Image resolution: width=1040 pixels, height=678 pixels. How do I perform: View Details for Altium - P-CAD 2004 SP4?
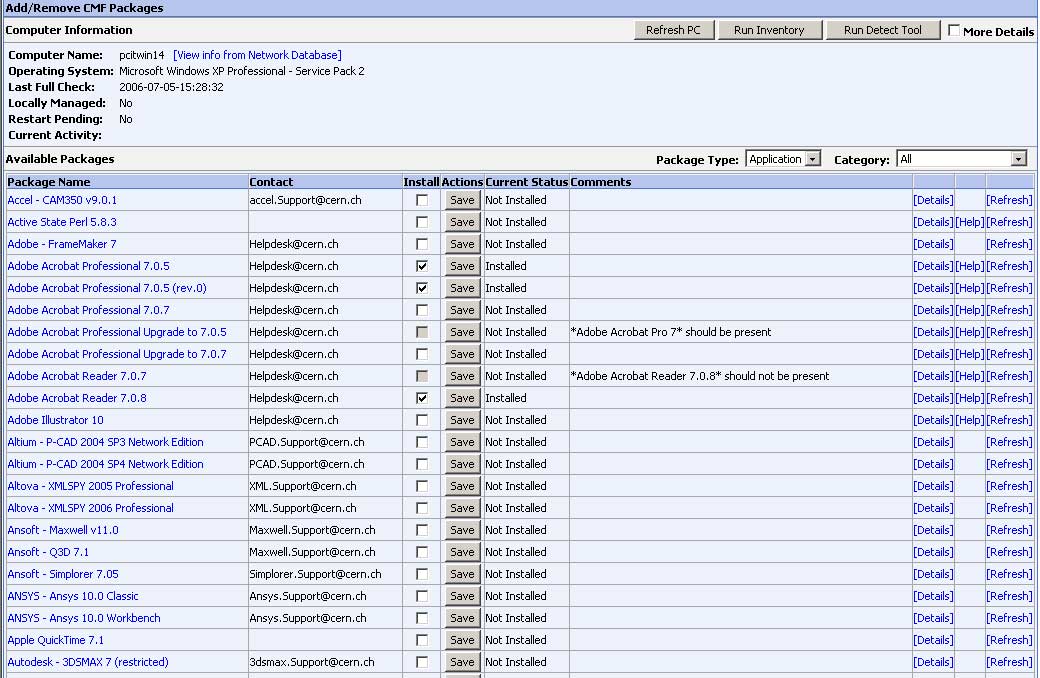point(933,464)
